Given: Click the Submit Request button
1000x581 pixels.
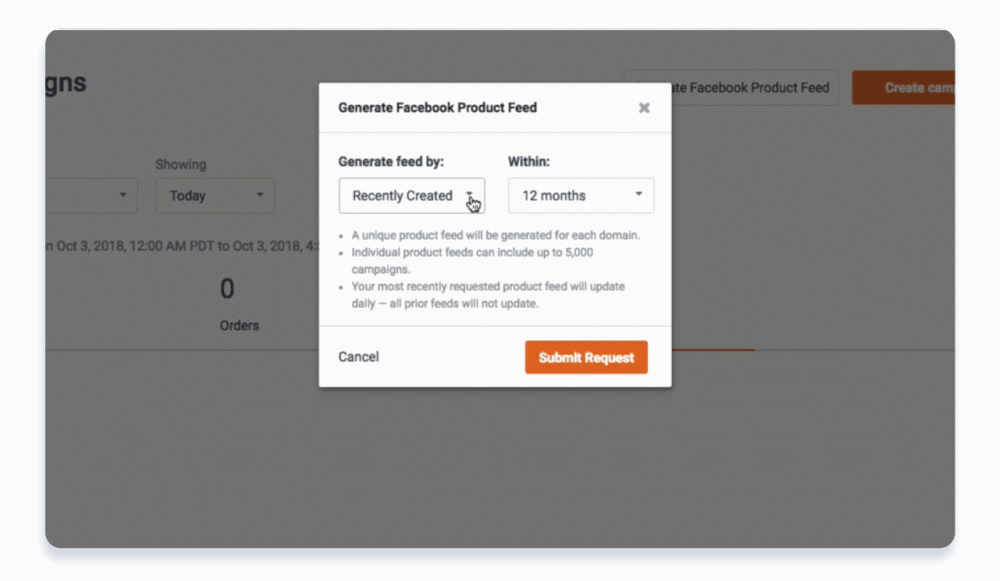Looking at the screenshot, I should (586, 357).
